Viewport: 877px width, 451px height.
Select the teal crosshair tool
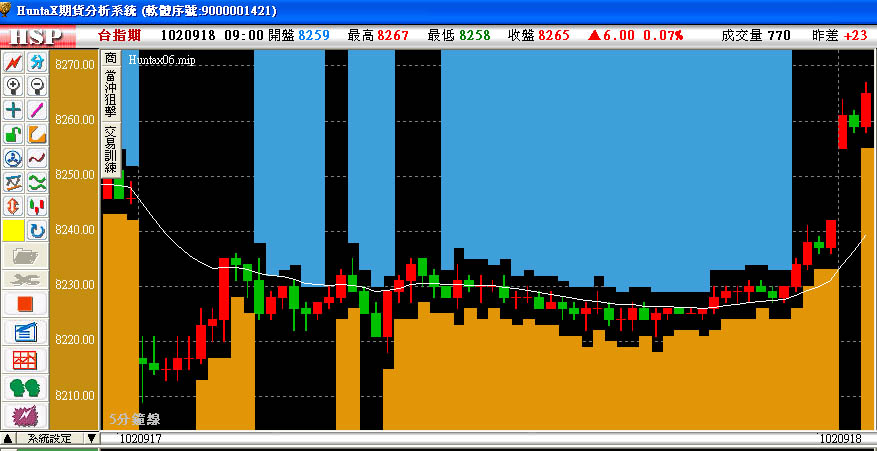click(x=13, y=110)
